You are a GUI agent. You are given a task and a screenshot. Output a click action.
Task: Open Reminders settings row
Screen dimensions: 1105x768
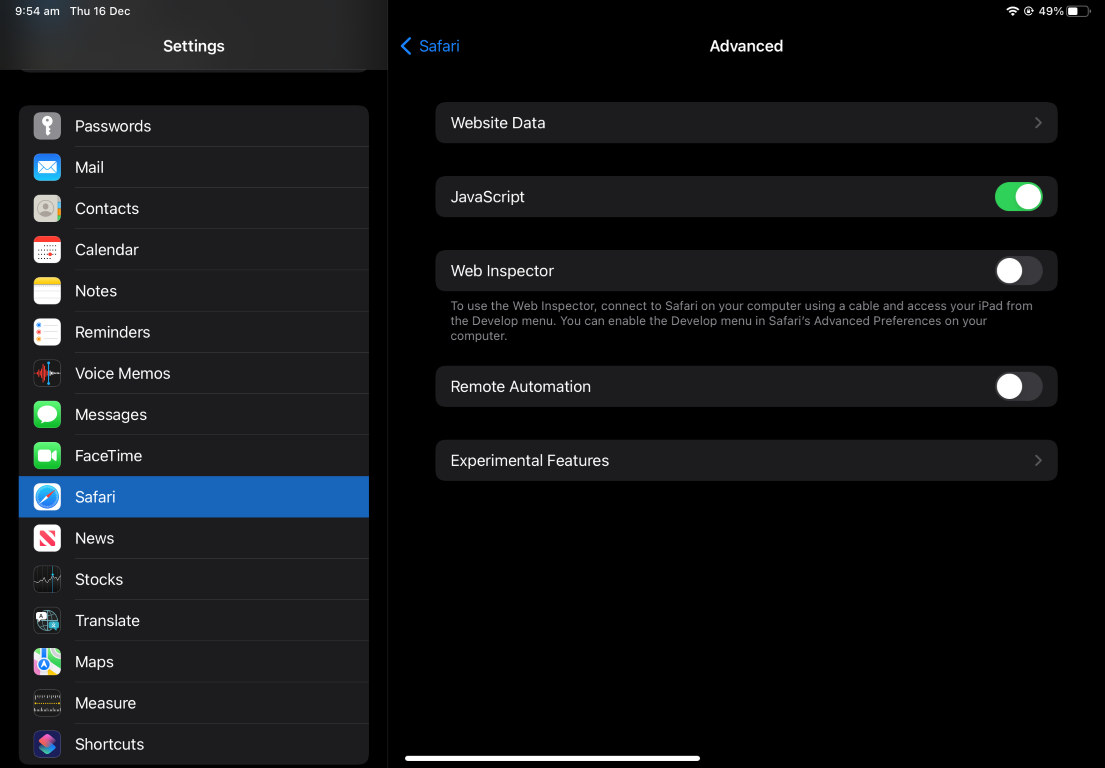194,332
